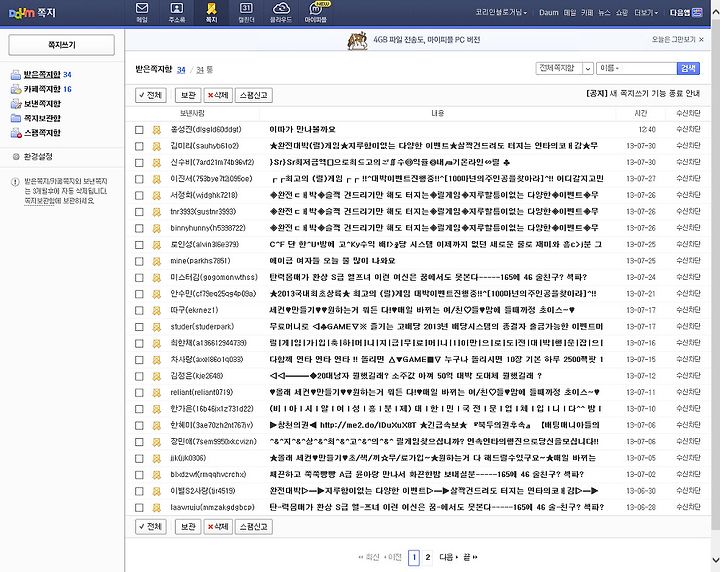Viewport: 720px width, 572px height.
Task: Click the scrollbar down arrow at right edge
Action: [x=715, y=560]
